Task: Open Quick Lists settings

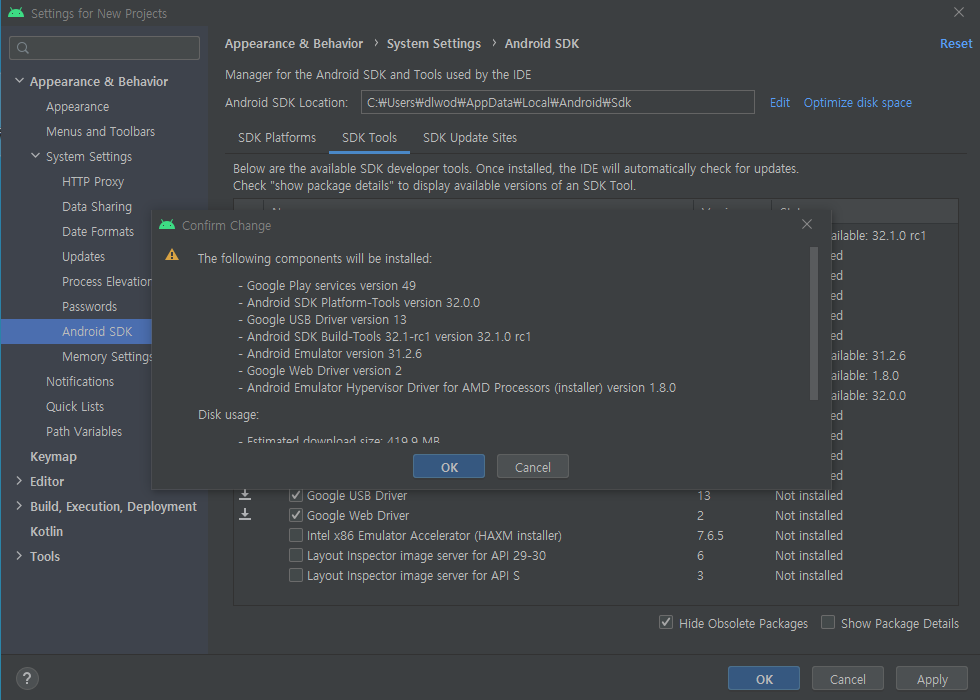Action: point(75,406)
